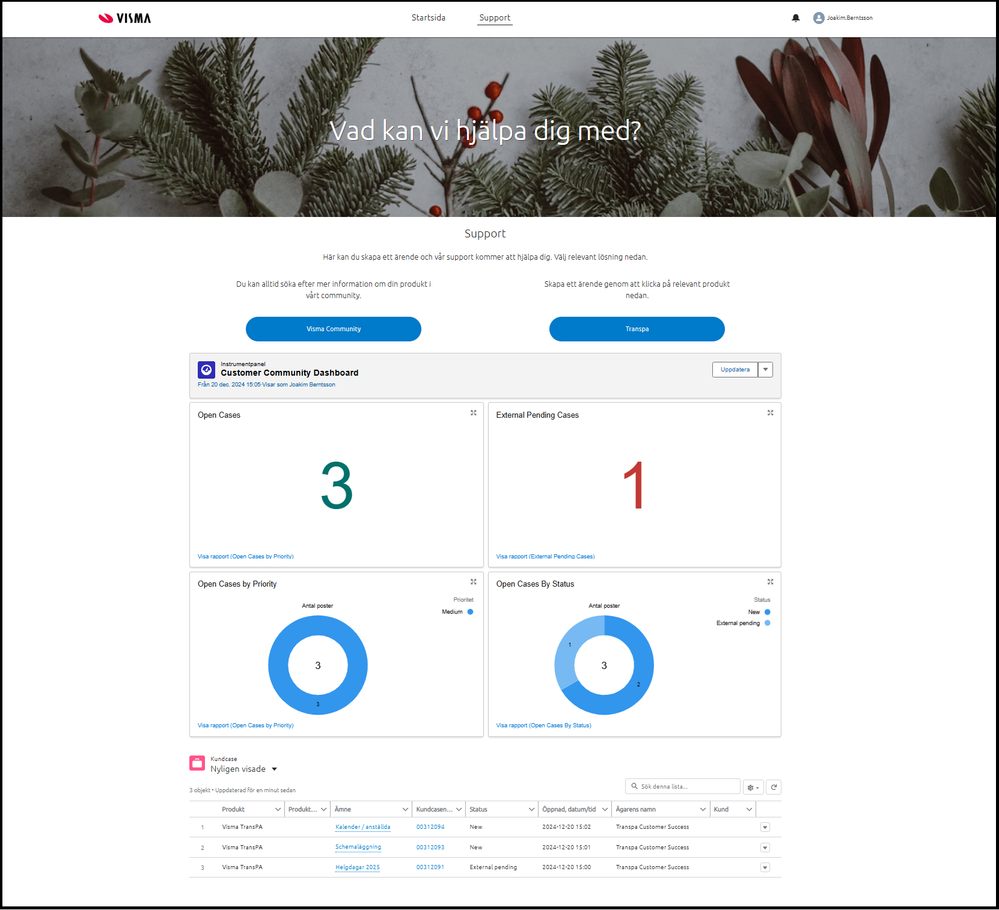Open the Kalender / anställda case

pyautogui.click(x=363, y=827)
